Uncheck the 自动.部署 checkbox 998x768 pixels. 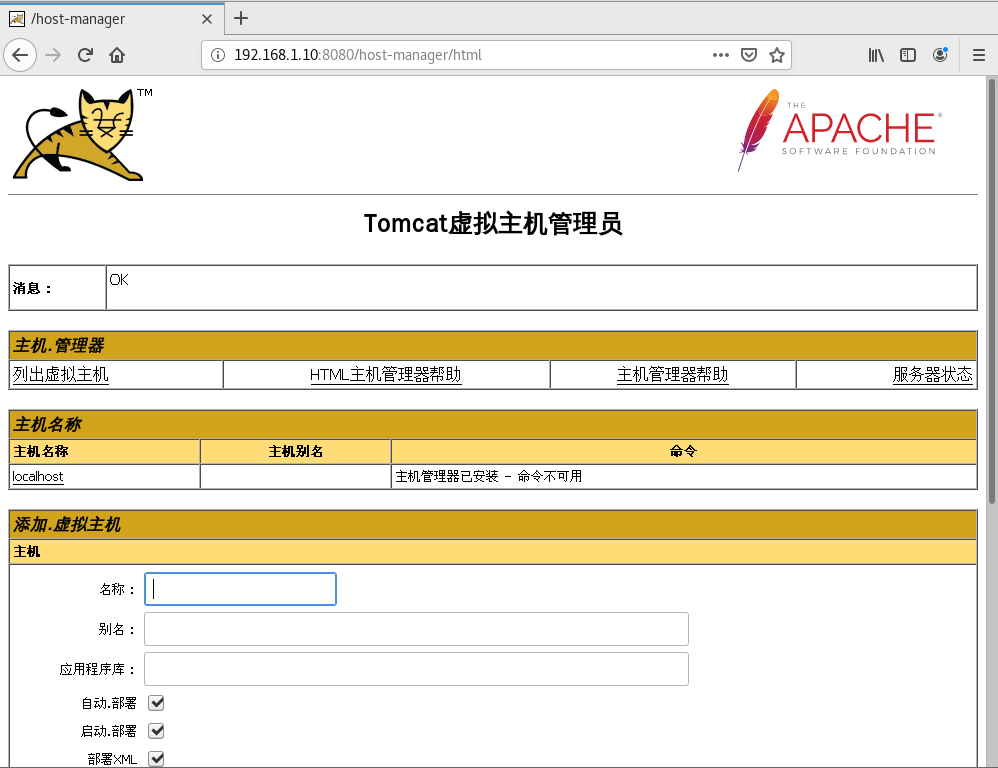pos(157,703)
